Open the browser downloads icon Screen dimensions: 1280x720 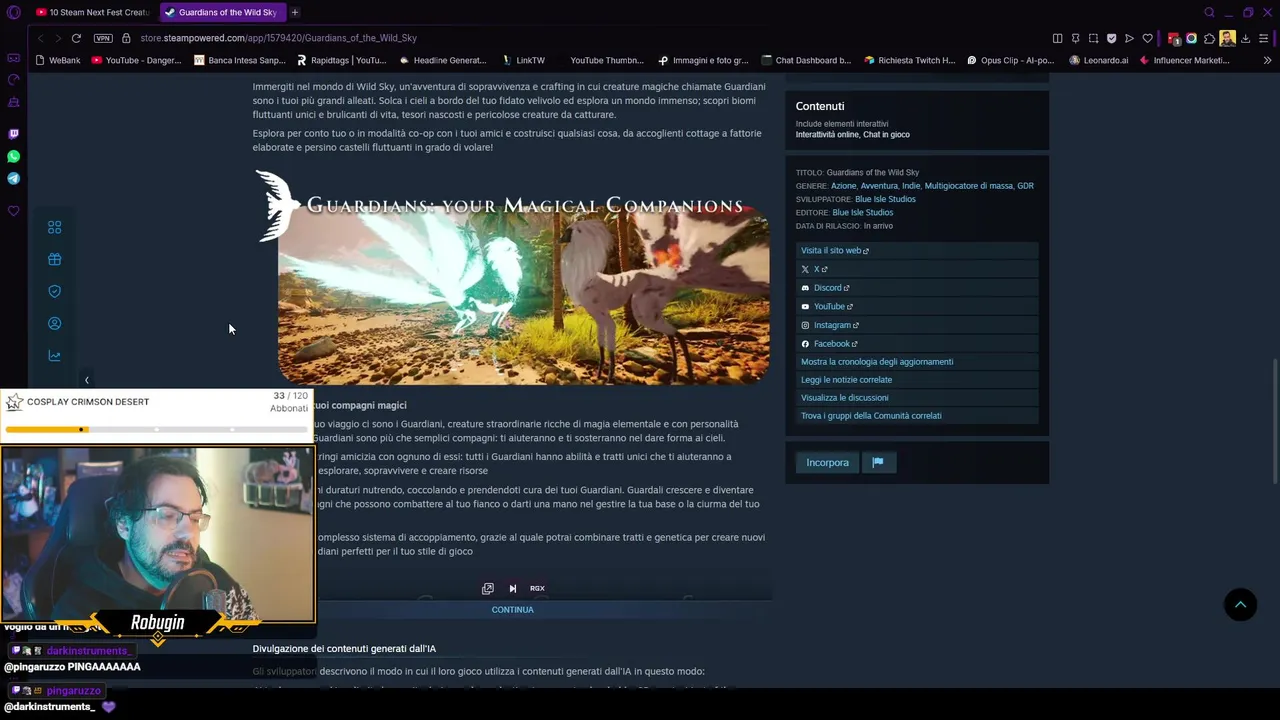1245,38
